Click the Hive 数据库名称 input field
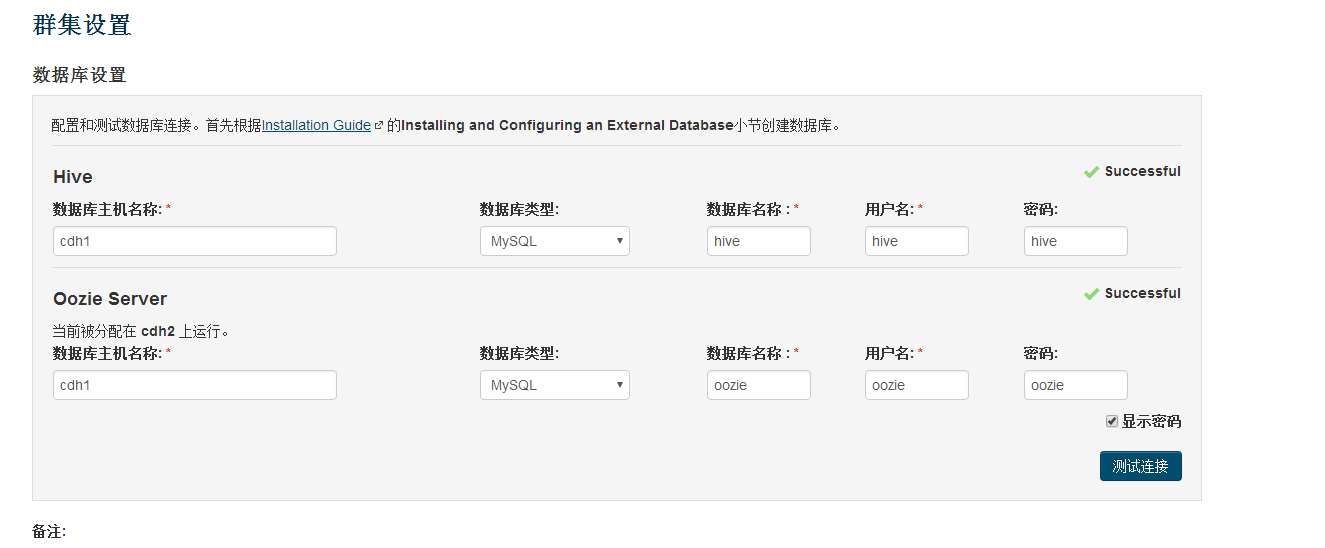The image size is (1325, 548). coord(759,241)
